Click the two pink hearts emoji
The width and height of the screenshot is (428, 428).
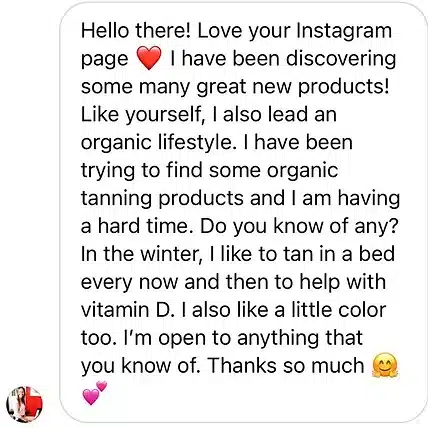95,393
